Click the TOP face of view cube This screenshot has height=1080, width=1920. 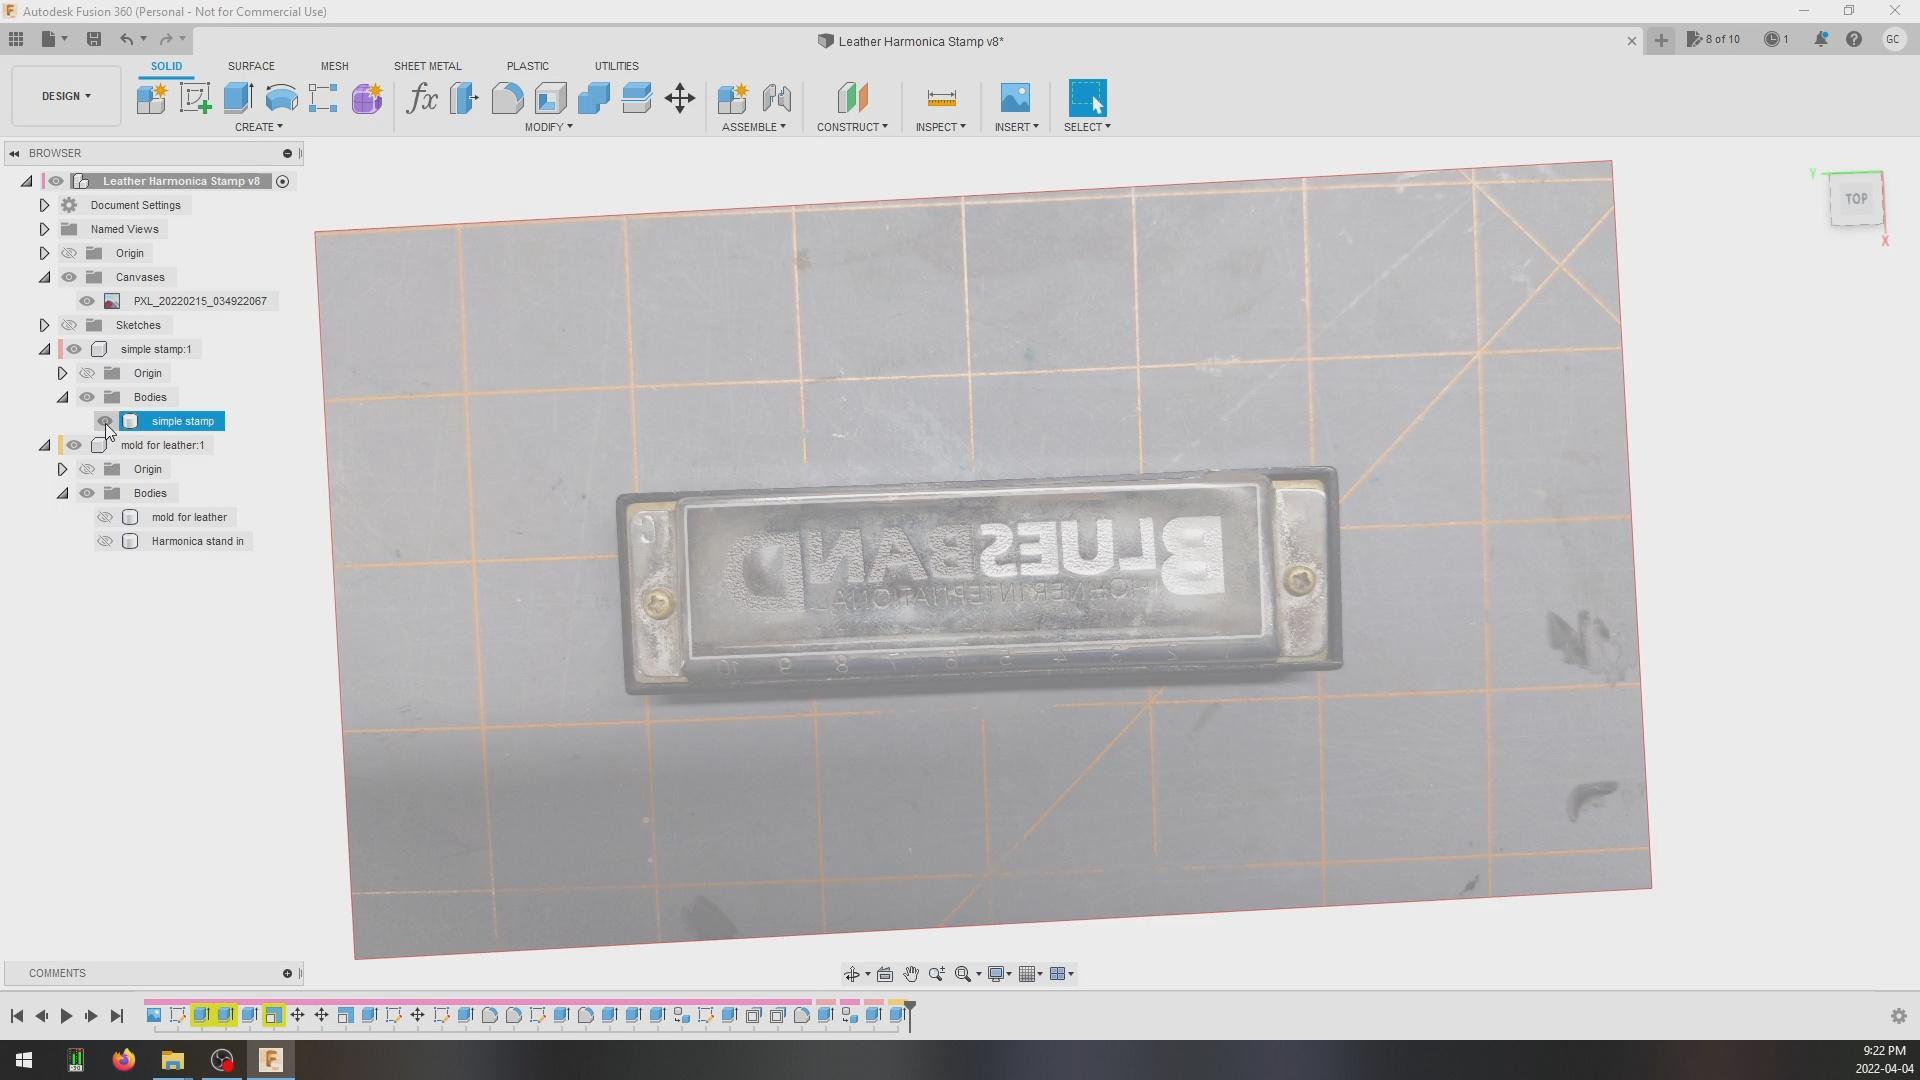[x=1856, y=199]
